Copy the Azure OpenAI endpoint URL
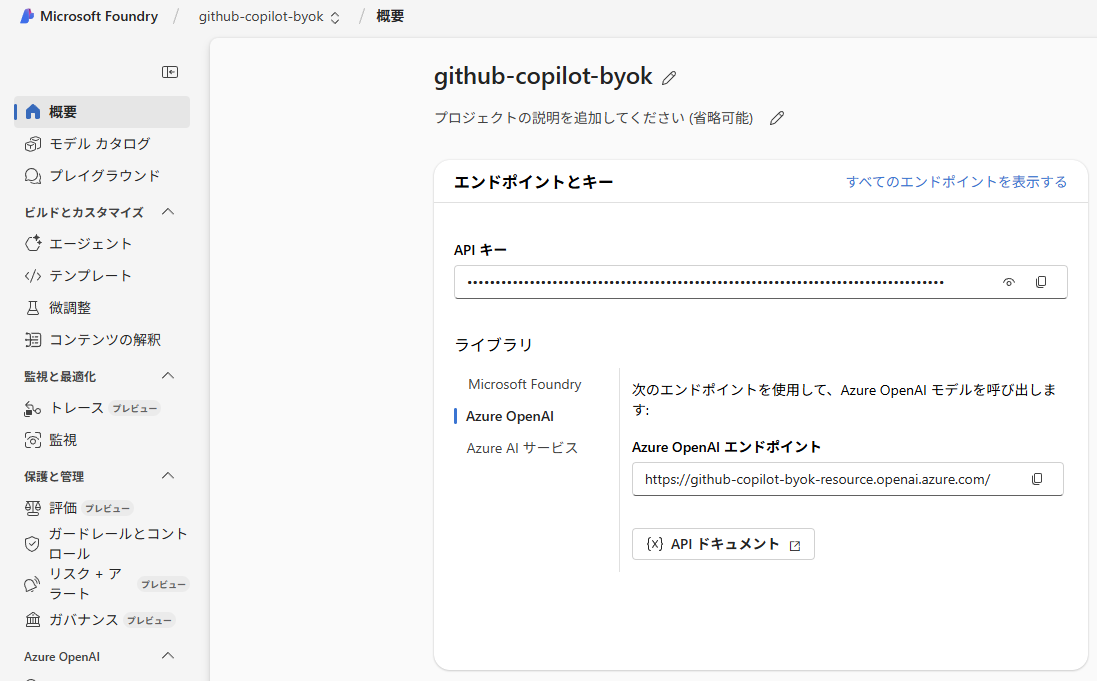The image size is (1097, 681). click(x=1037, y=479)
